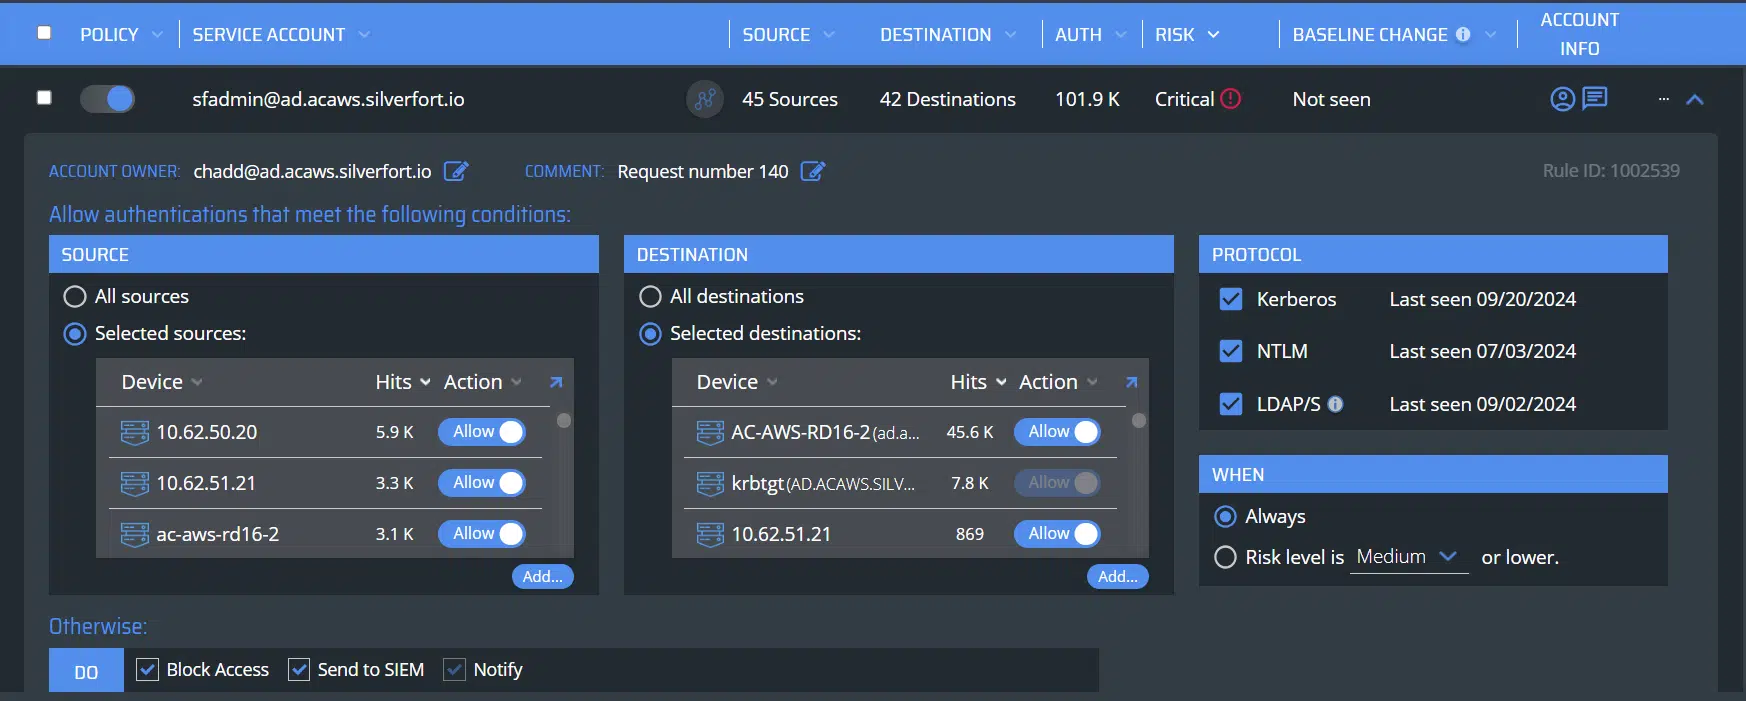Click the DESTINATION column header
This screenshot has height=701, width=1746.
pyautogui.click(x=935, y=35)
